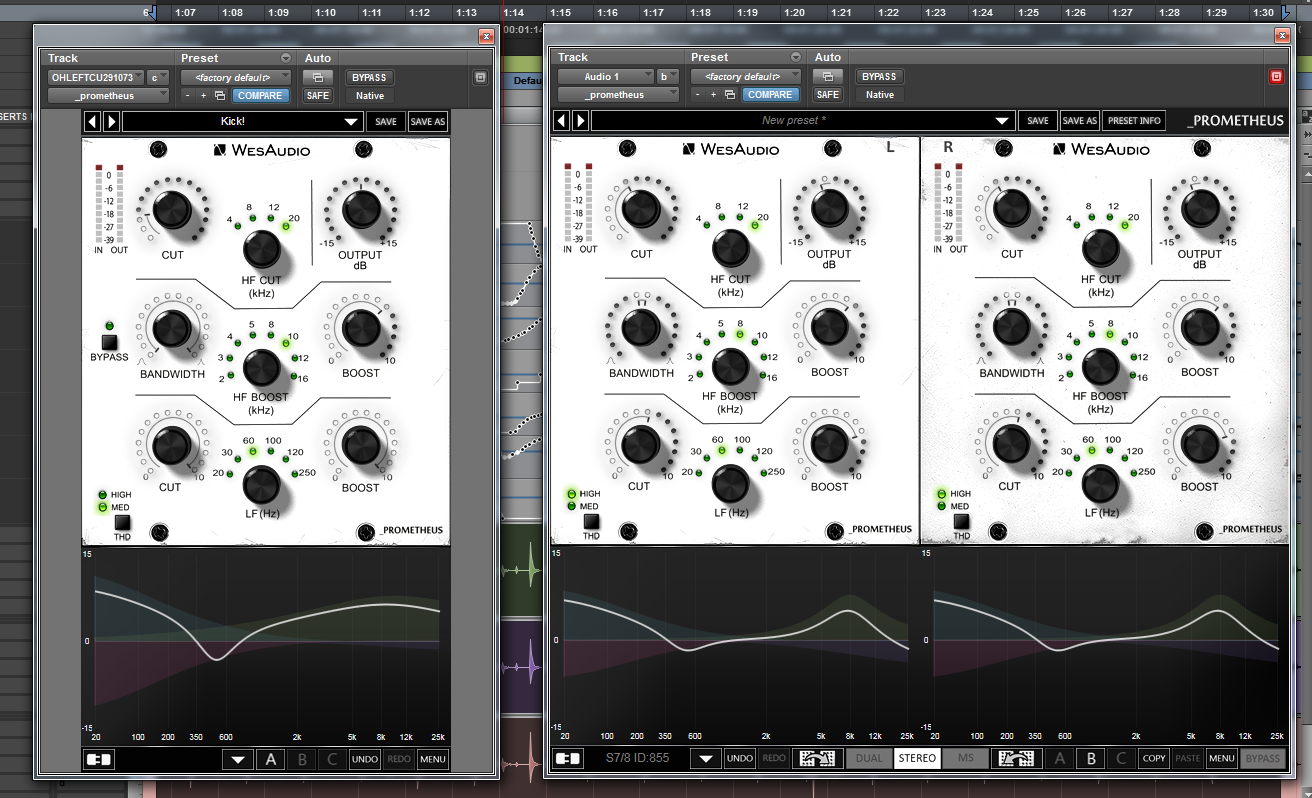This screenshot has width=1312, height=798.
Task: Click the red target button in right plugin
Action: point(1276,76)
